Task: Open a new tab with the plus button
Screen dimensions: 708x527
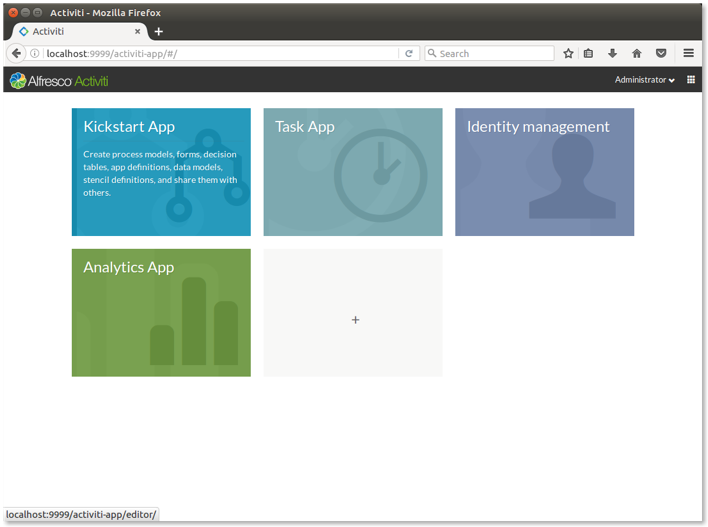Action: click(x=158, y=31)
